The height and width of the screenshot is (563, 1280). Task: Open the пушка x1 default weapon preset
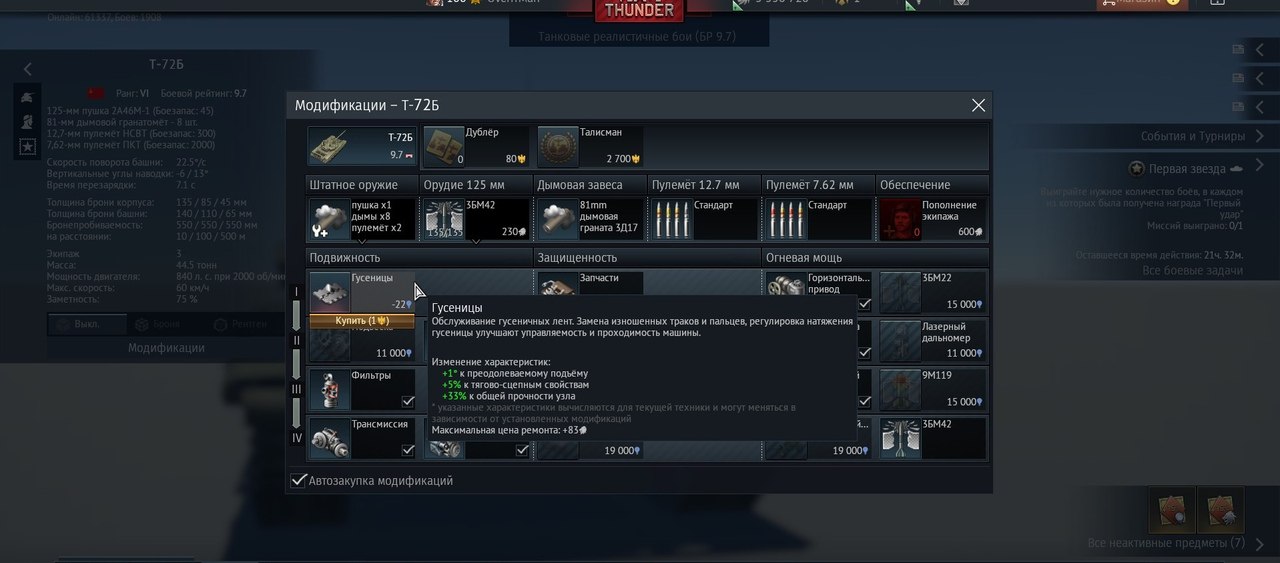click(x=362, y=218)
